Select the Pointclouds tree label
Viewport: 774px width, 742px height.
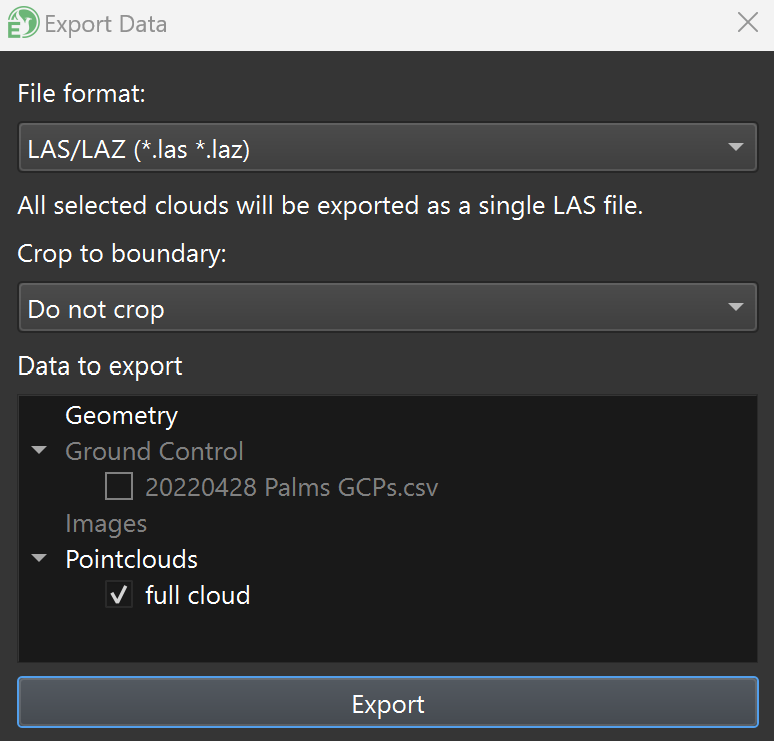click(x=131, y=559)
